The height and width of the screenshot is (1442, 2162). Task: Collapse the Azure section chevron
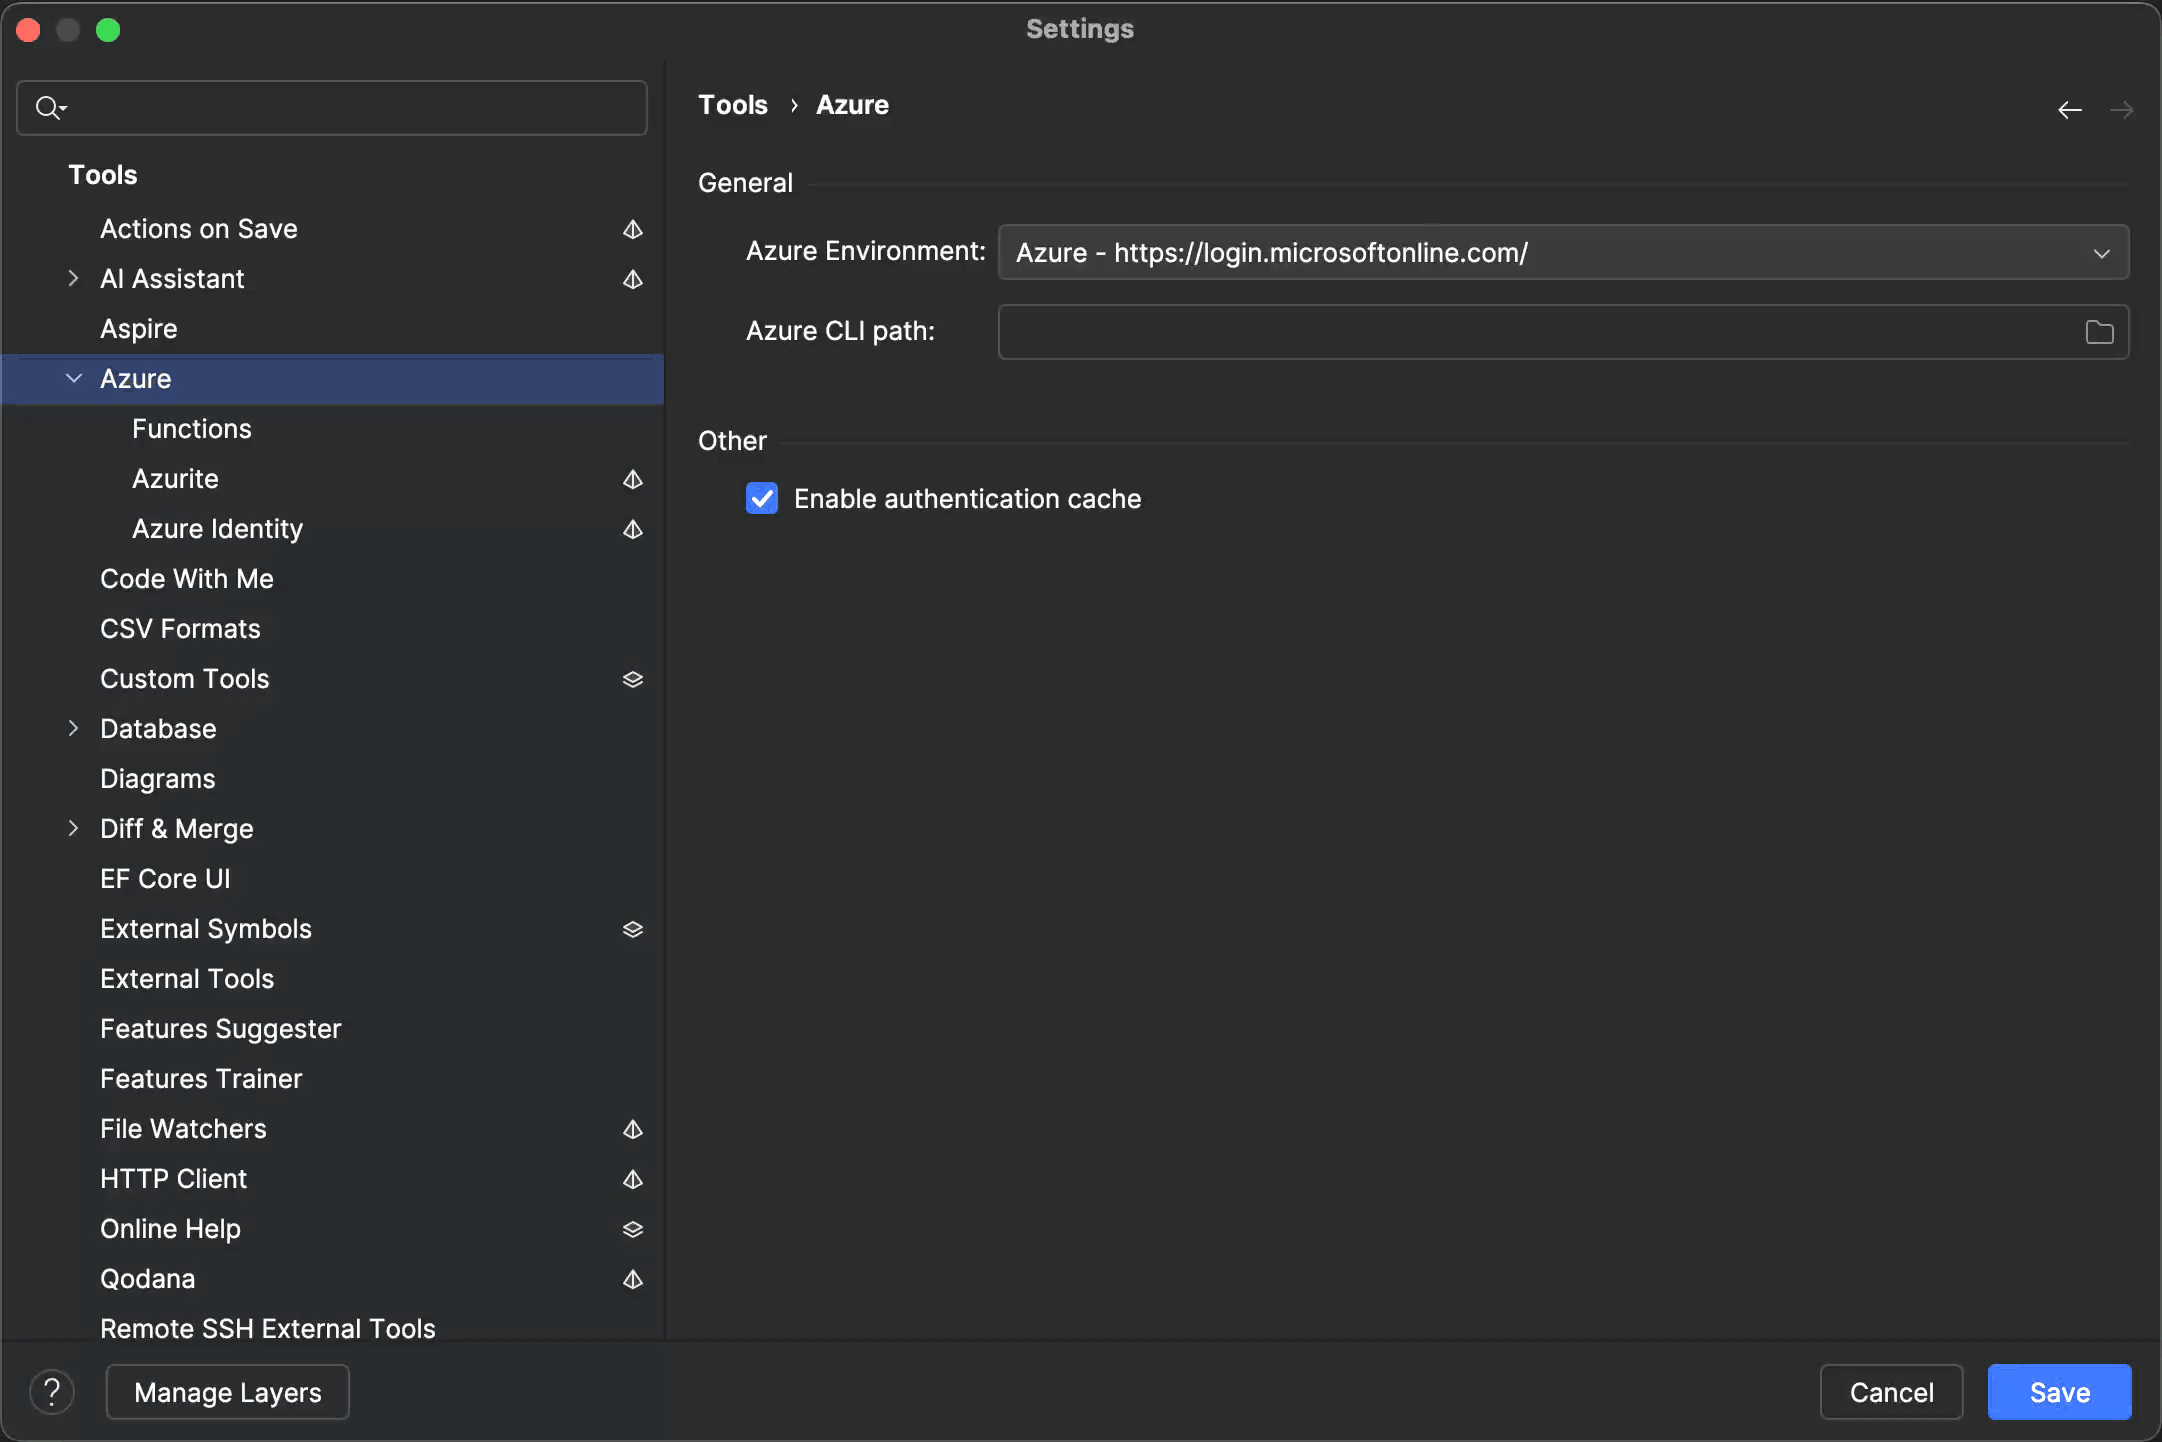click(x=73, y=378)
